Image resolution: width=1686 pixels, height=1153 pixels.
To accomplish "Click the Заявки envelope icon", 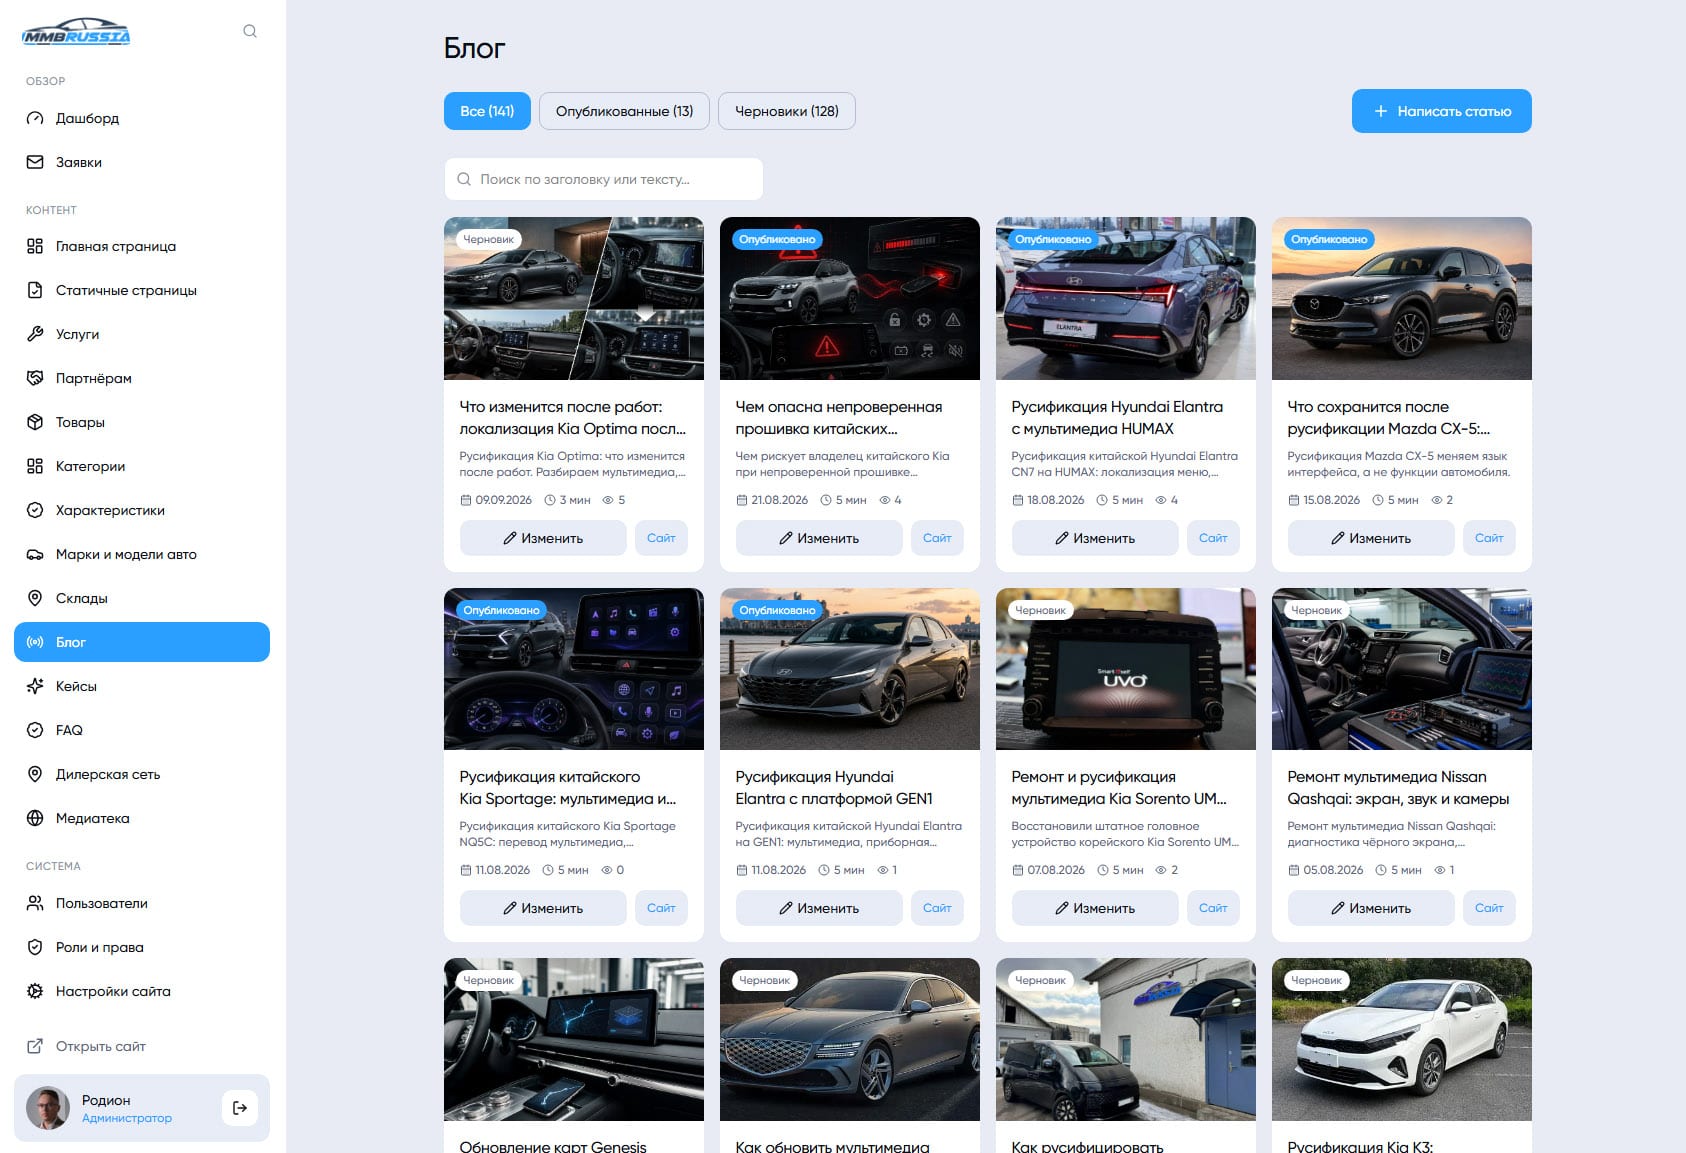I will click(35, 162).
